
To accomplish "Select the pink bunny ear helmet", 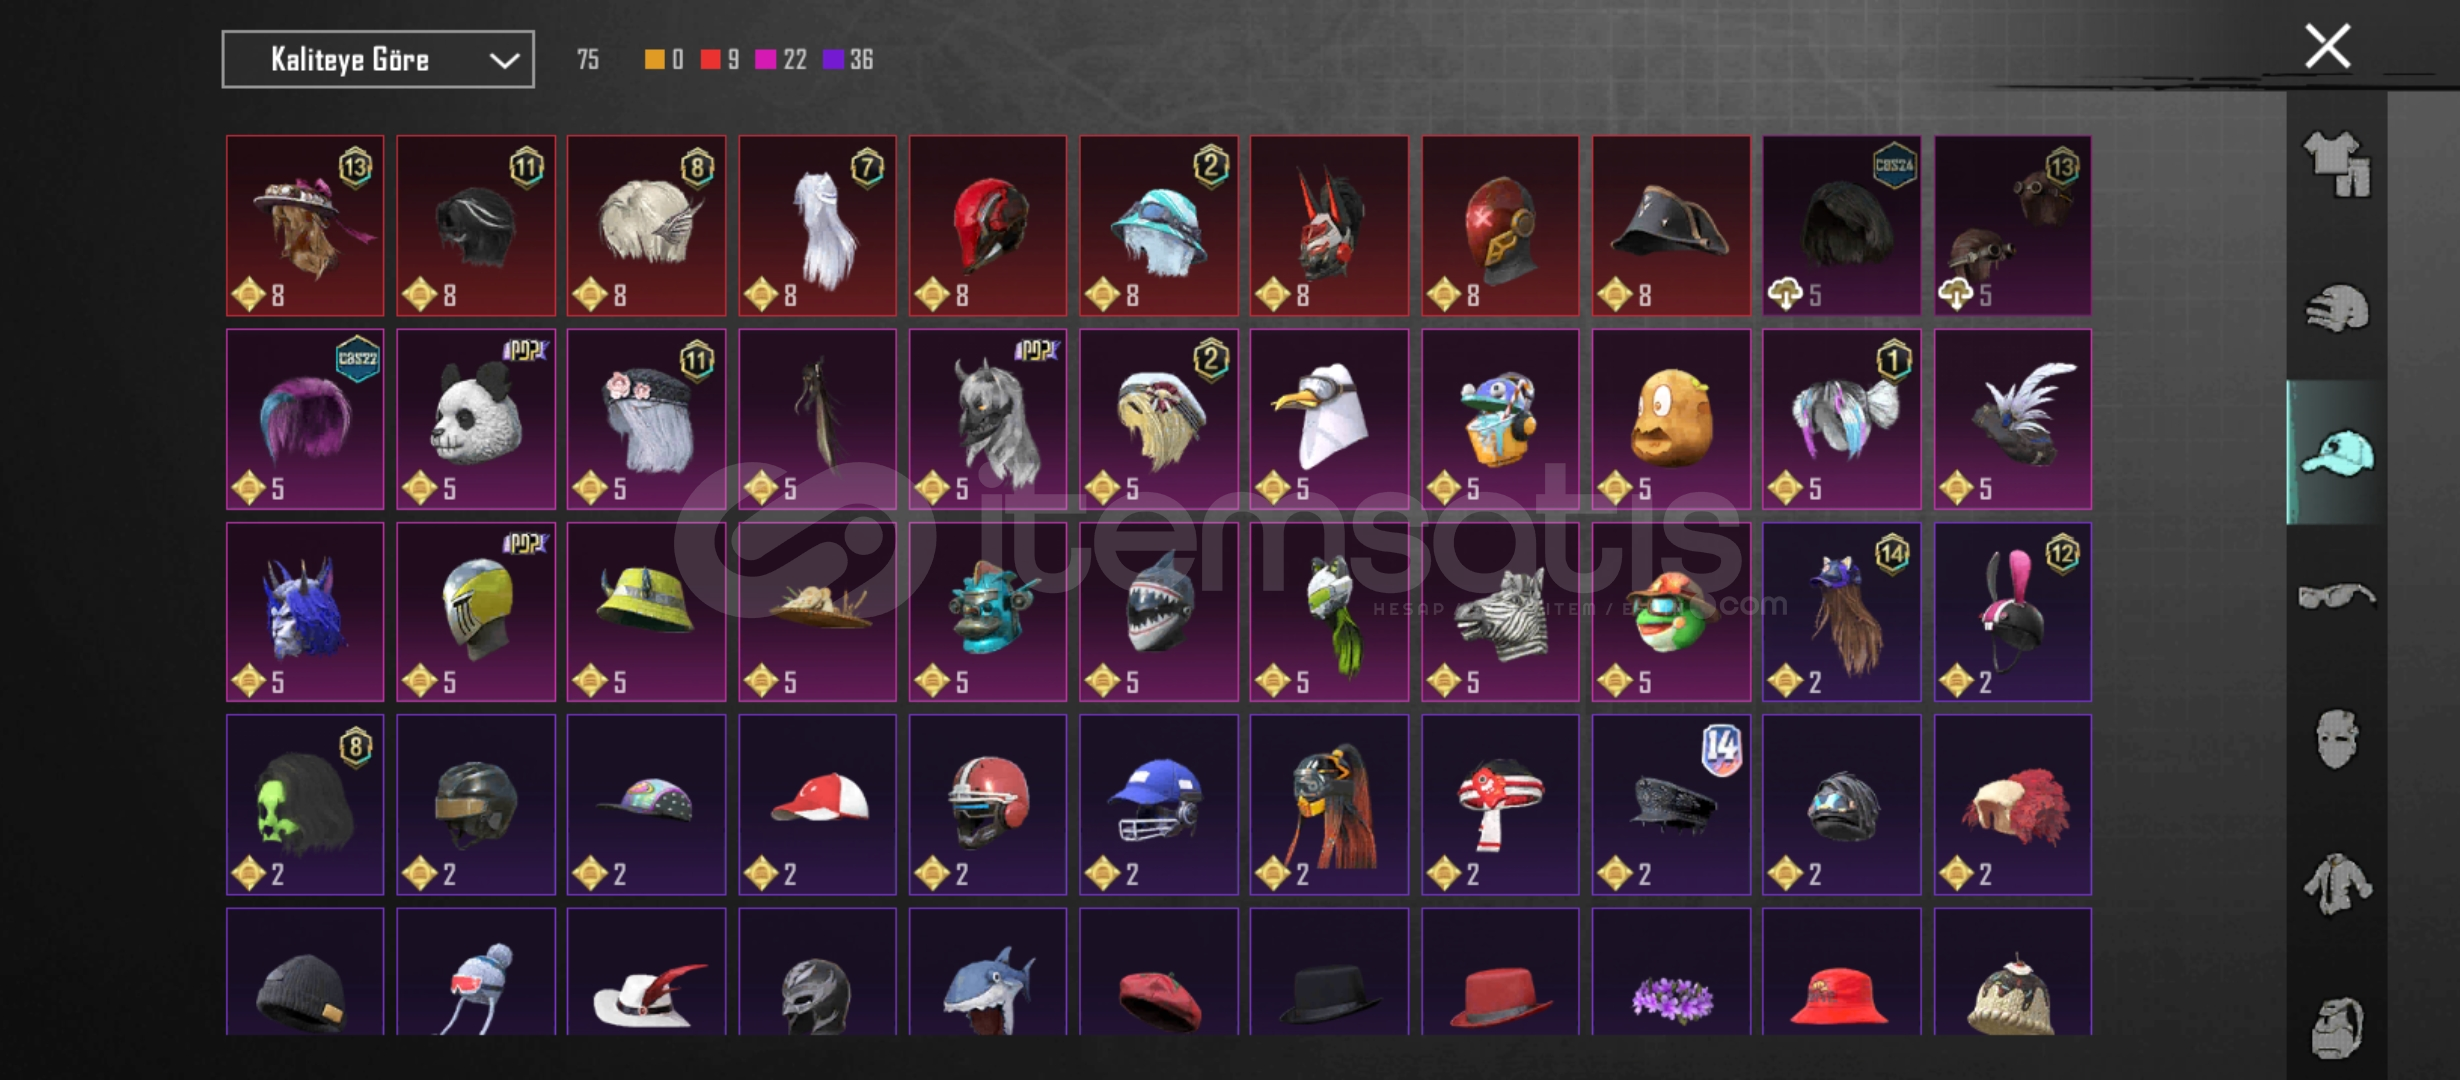I will (x=2012, y=612).
